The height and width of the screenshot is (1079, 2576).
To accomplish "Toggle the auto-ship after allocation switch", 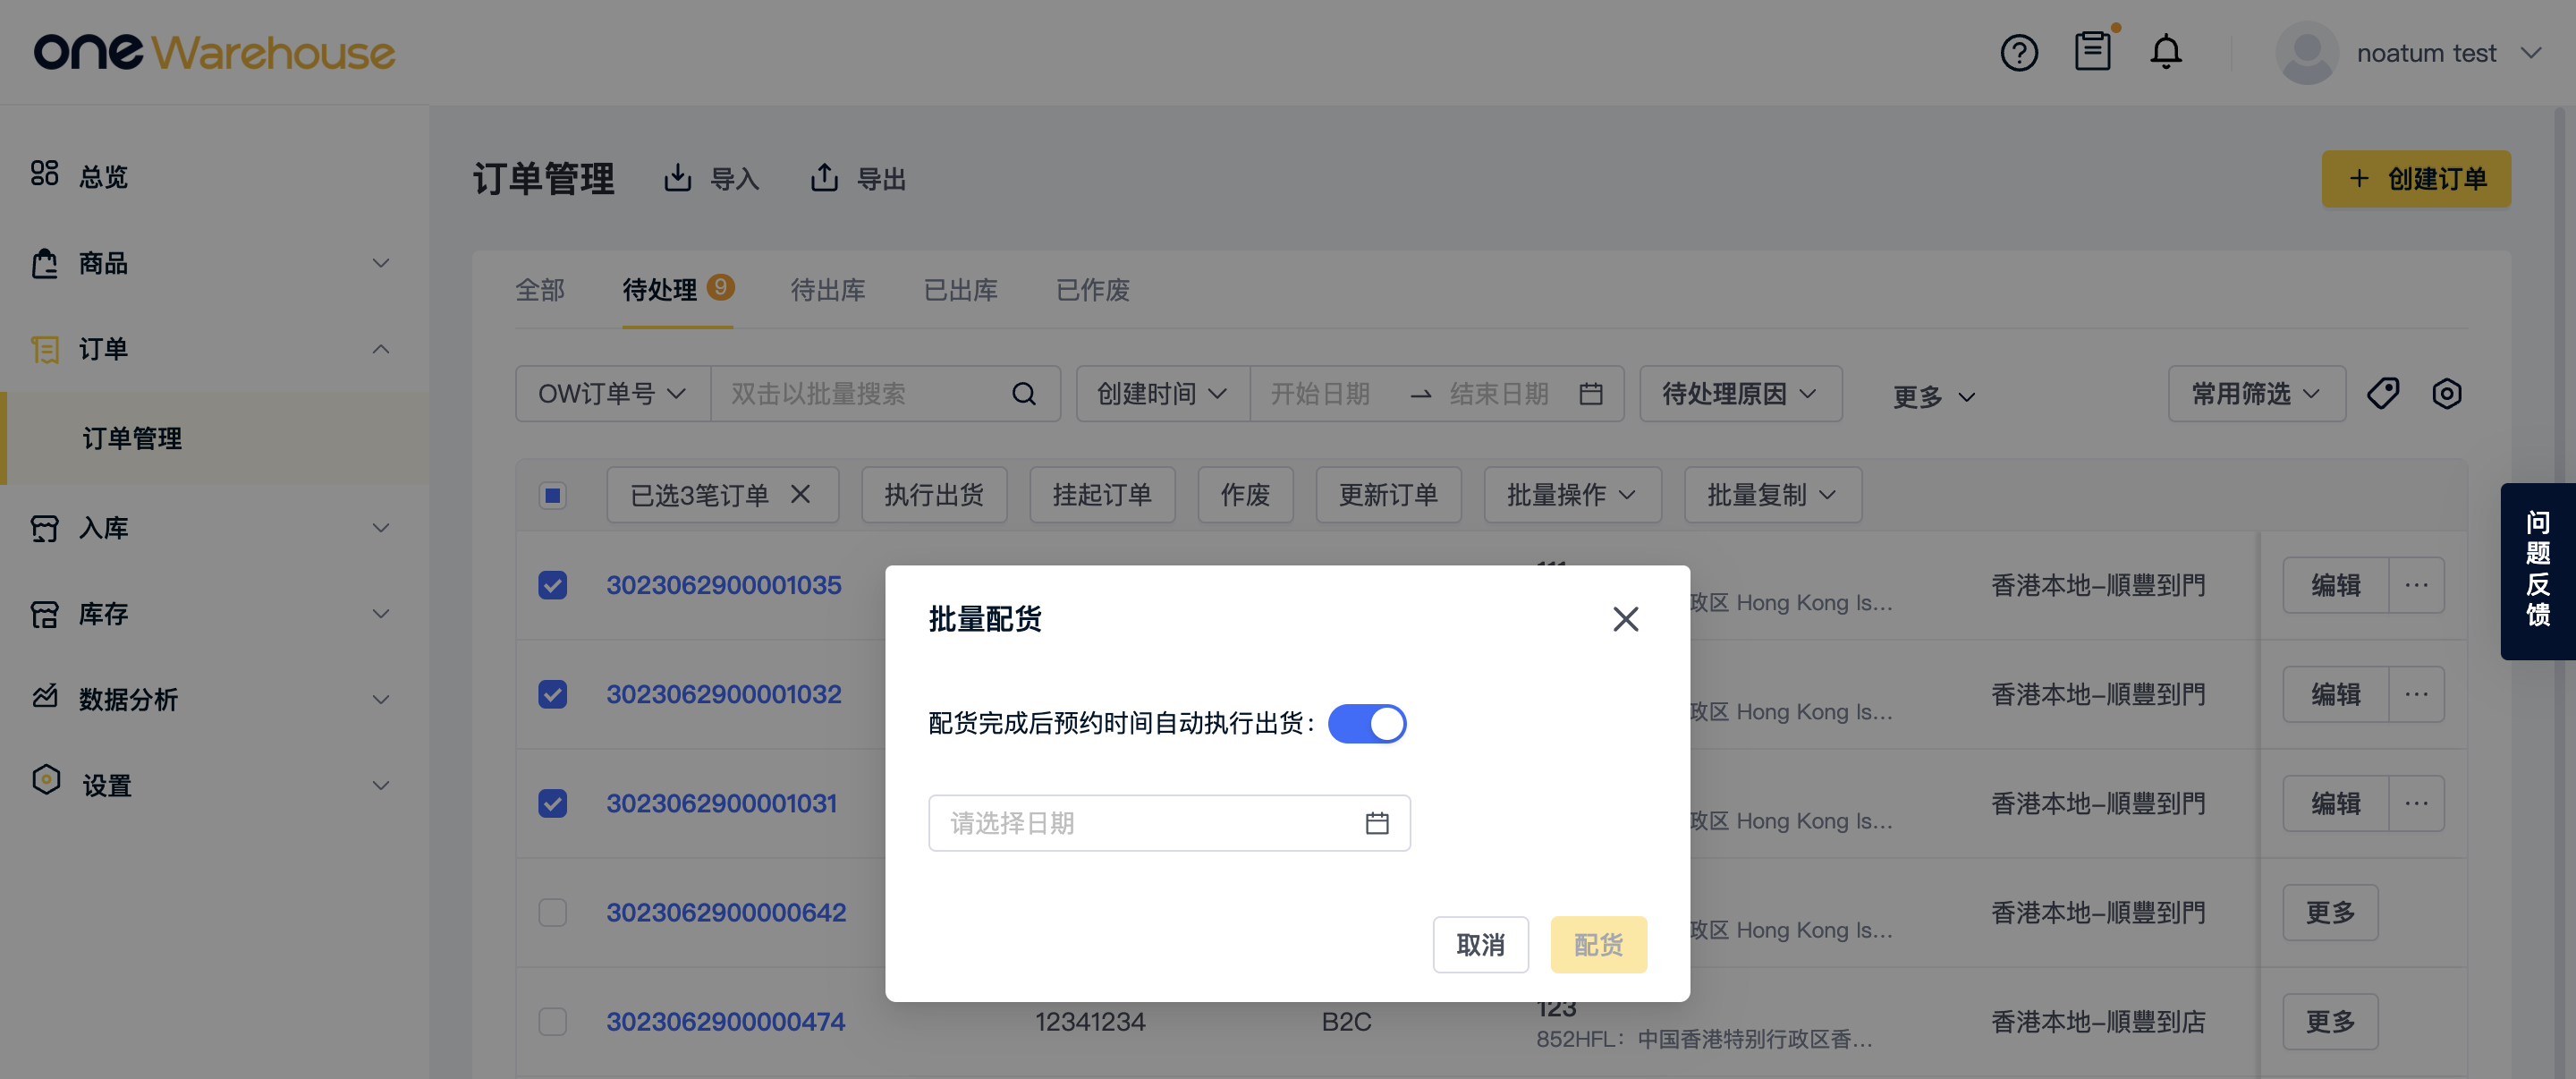I will tap(1366, 724).
